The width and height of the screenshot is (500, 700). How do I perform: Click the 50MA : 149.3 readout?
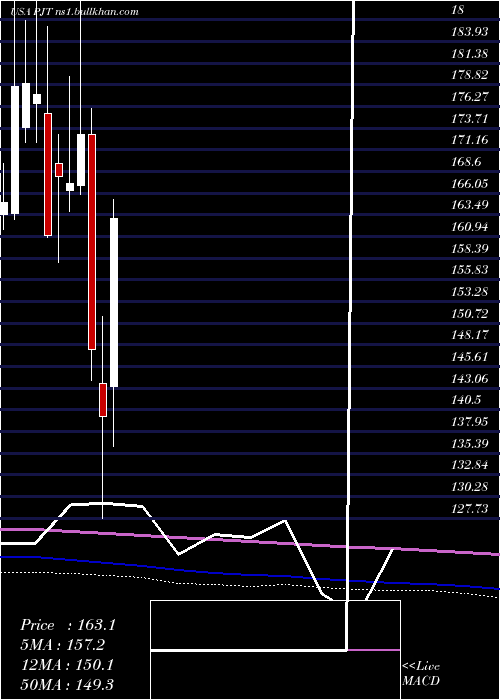[x=68, y=684]
